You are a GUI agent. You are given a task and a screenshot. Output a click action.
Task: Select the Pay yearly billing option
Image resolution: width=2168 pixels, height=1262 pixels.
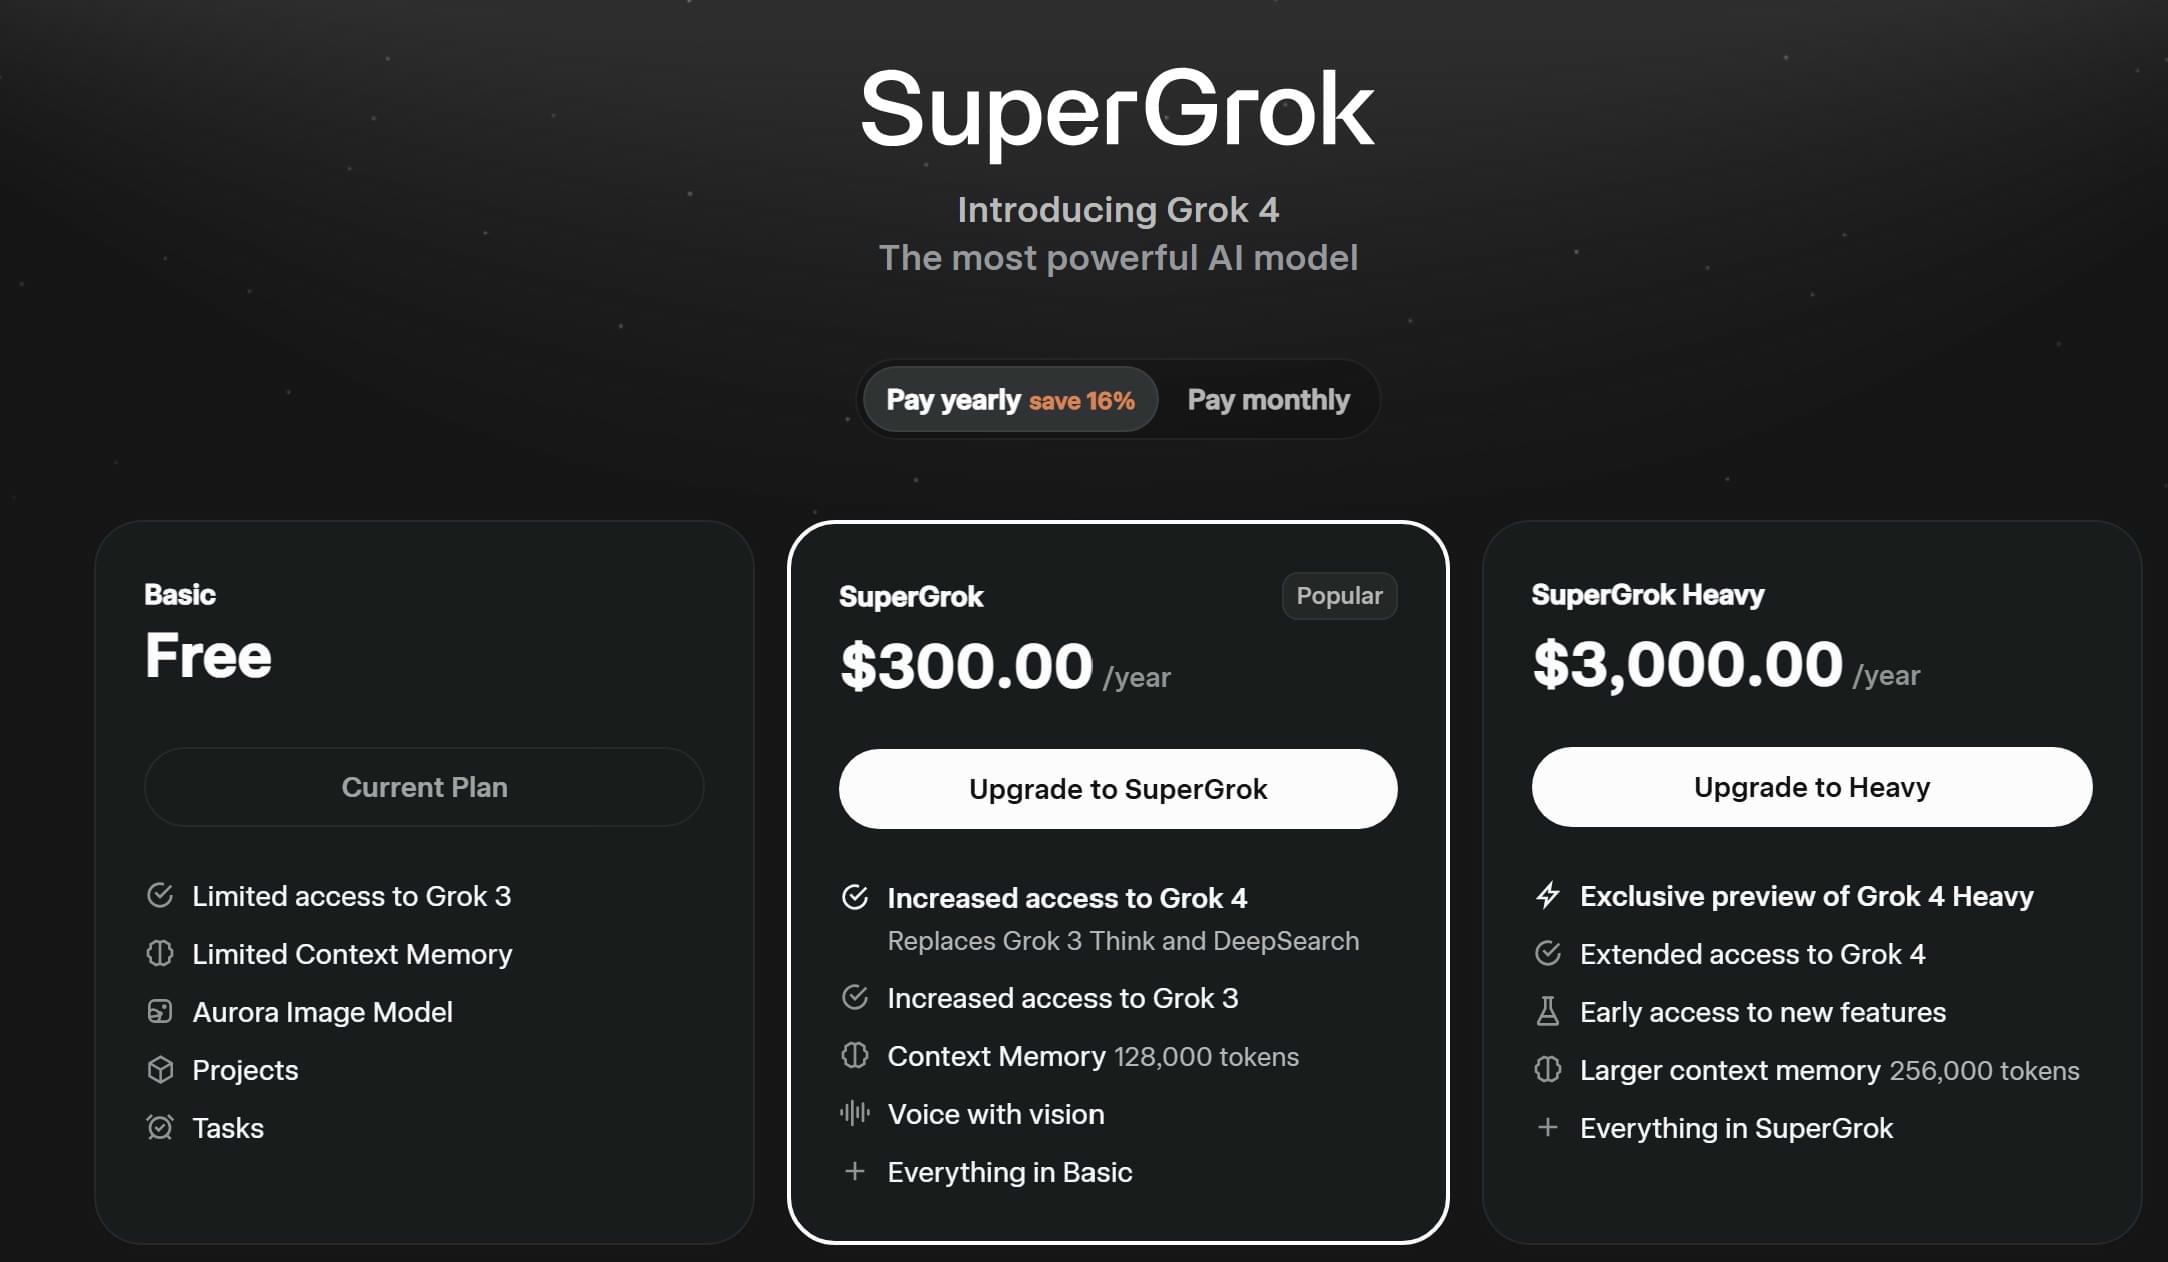point(1010,400)
